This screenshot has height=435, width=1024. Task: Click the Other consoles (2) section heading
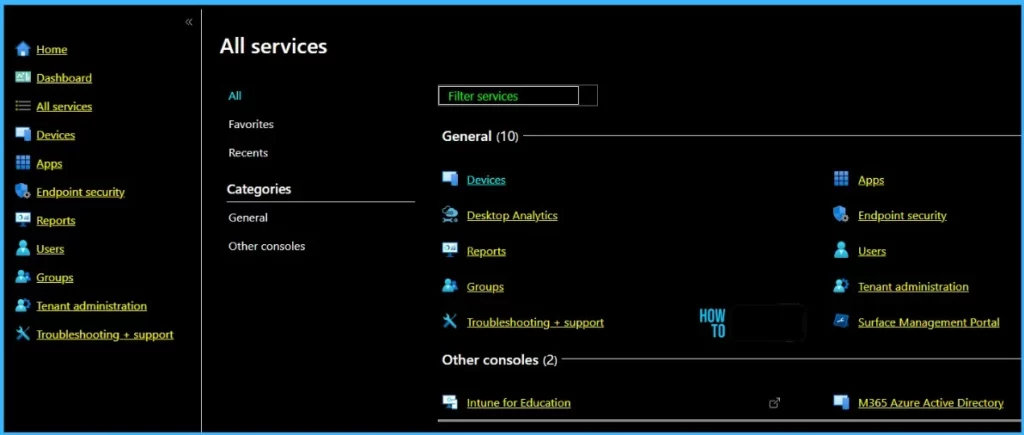point(500,360)
